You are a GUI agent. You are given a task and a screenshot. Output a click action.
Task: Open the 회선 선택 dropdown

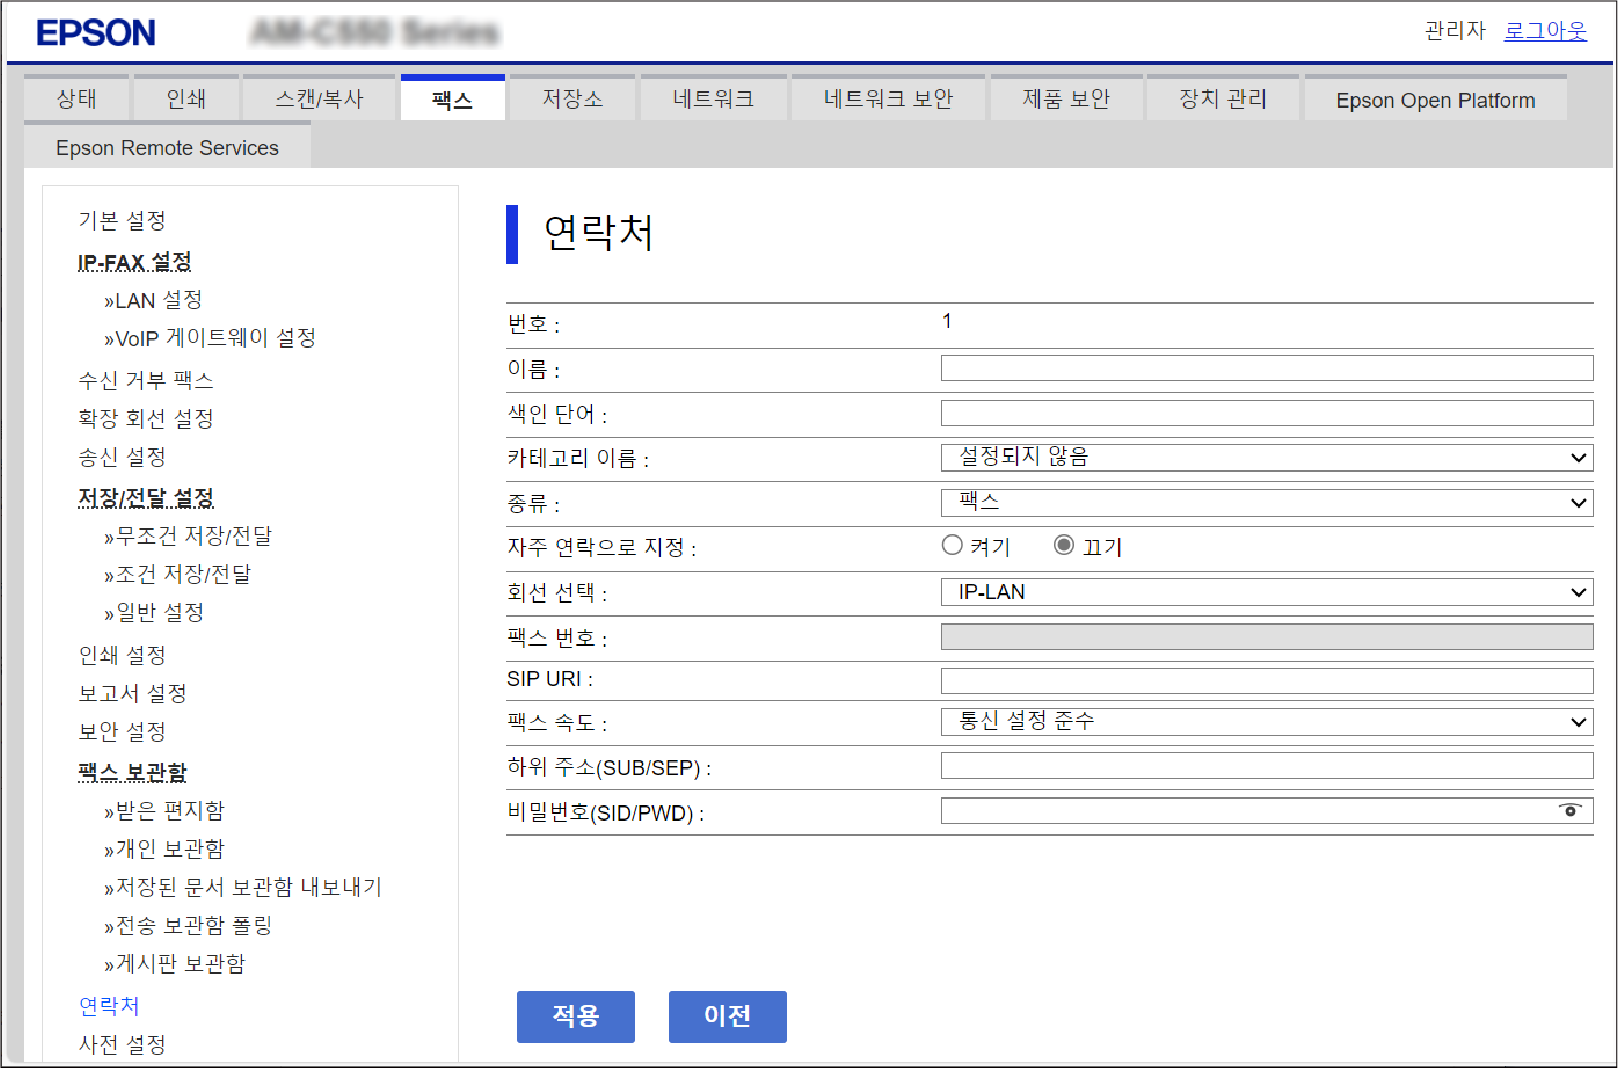(1265, 592)
